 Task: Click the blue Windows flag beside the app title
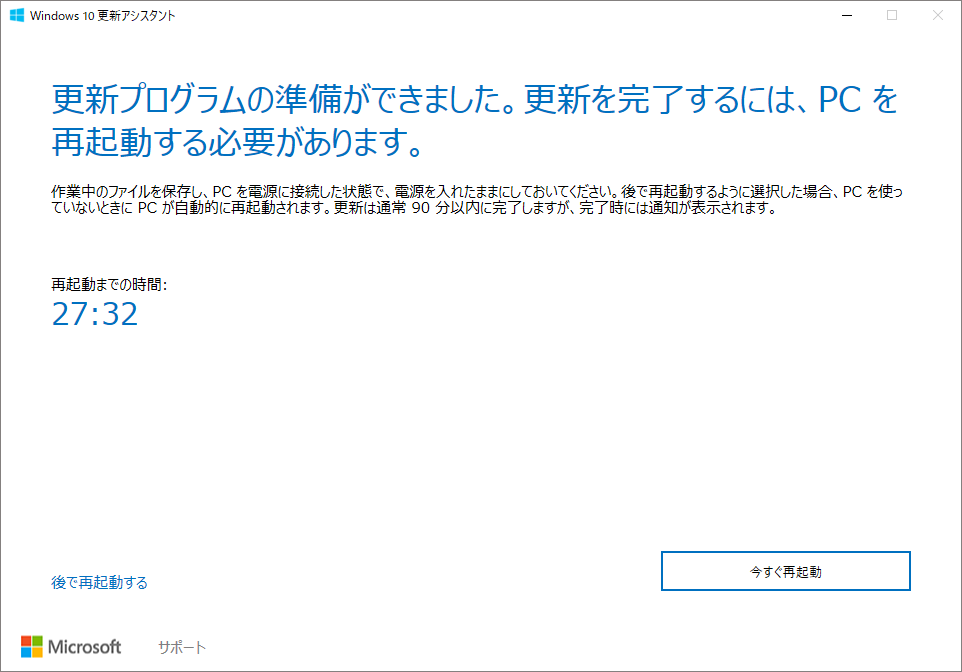pos(18,15)
